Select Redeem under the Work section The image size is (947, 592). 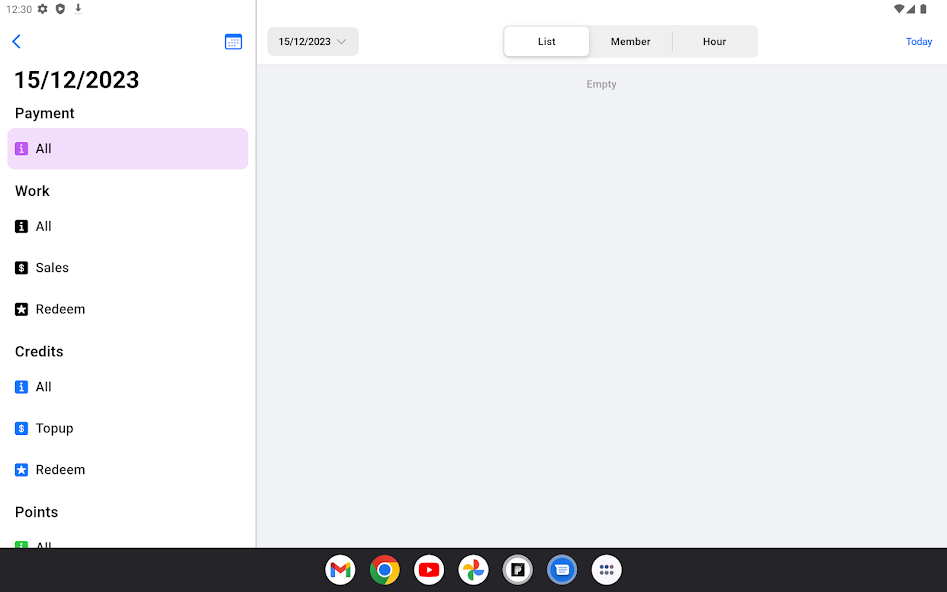click(61, 308)
